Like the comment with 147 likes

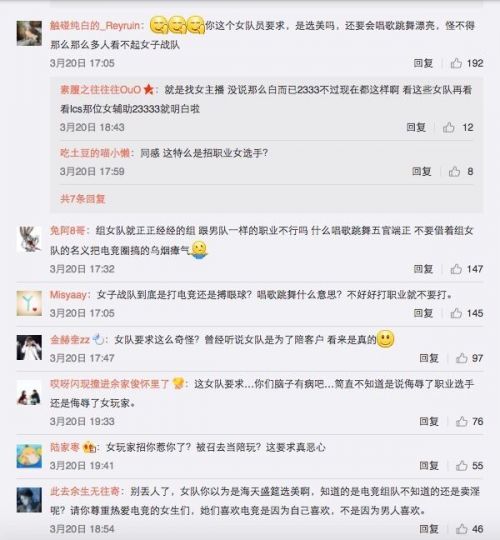456,269
